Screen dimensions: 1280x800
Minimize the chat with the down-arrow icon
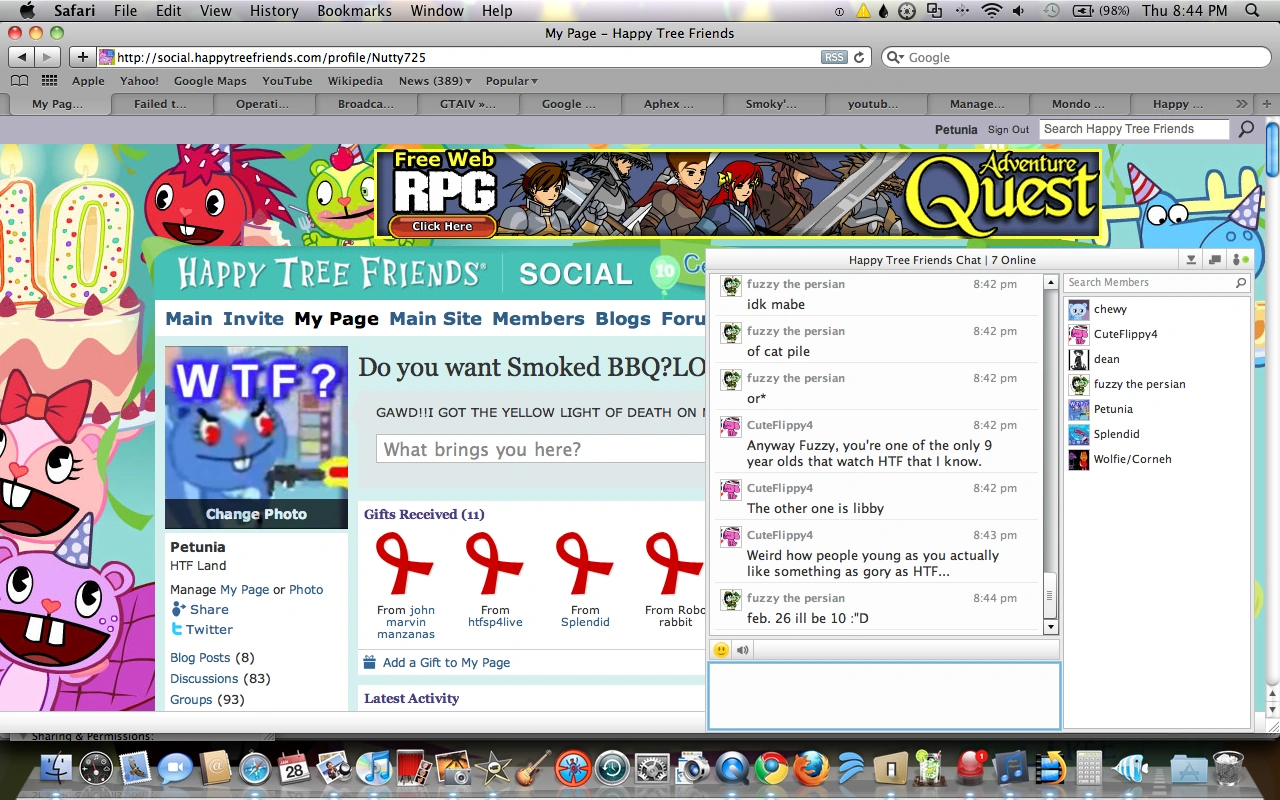coord(1191,260)
